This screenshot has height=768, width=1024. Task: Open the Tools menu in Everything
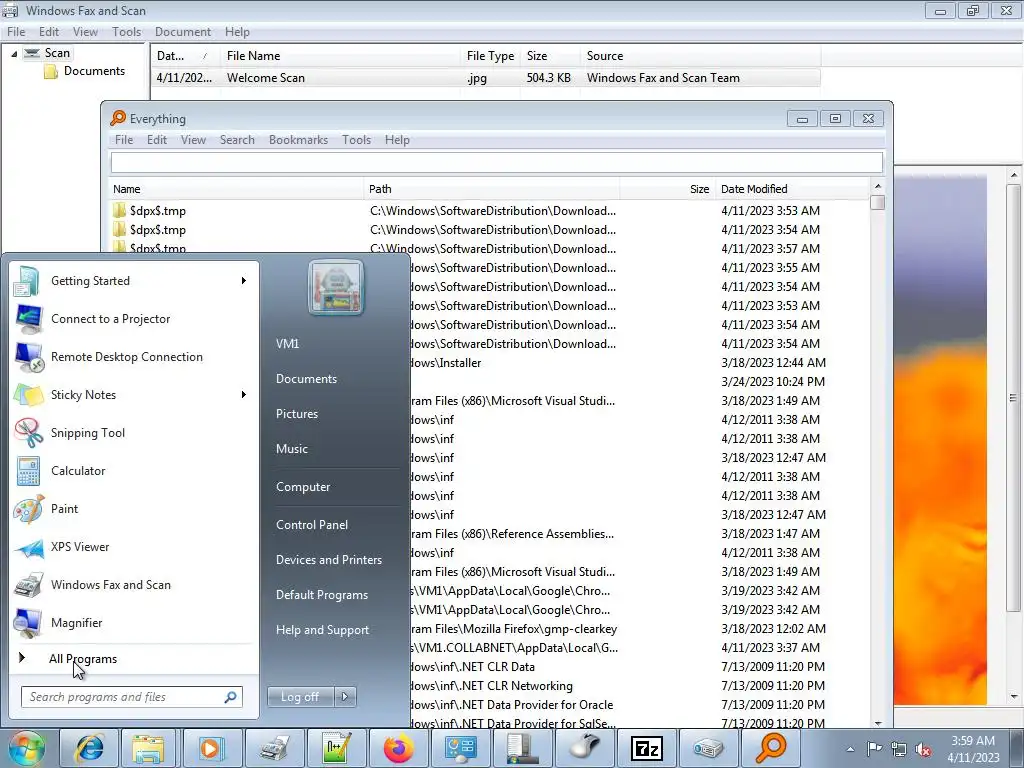tap(357, 140)
